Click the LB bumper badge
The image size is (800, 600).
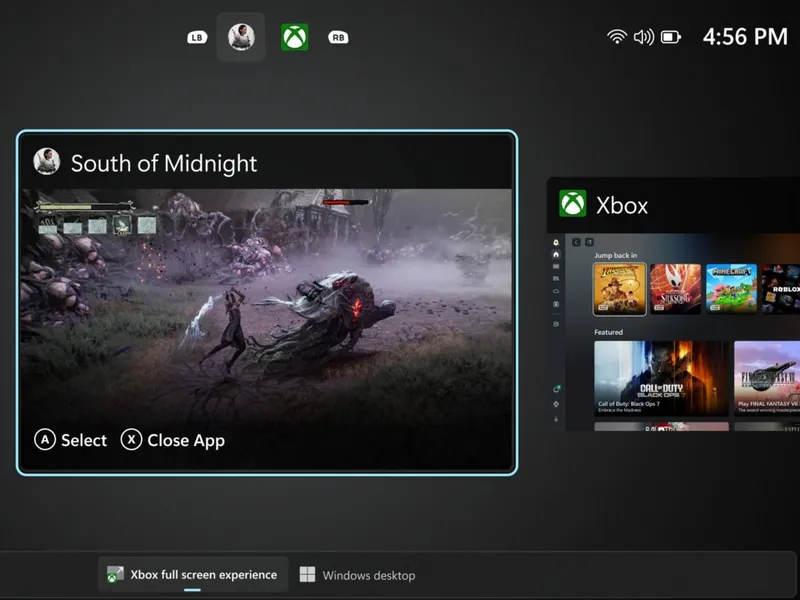[x=196, y=37]
